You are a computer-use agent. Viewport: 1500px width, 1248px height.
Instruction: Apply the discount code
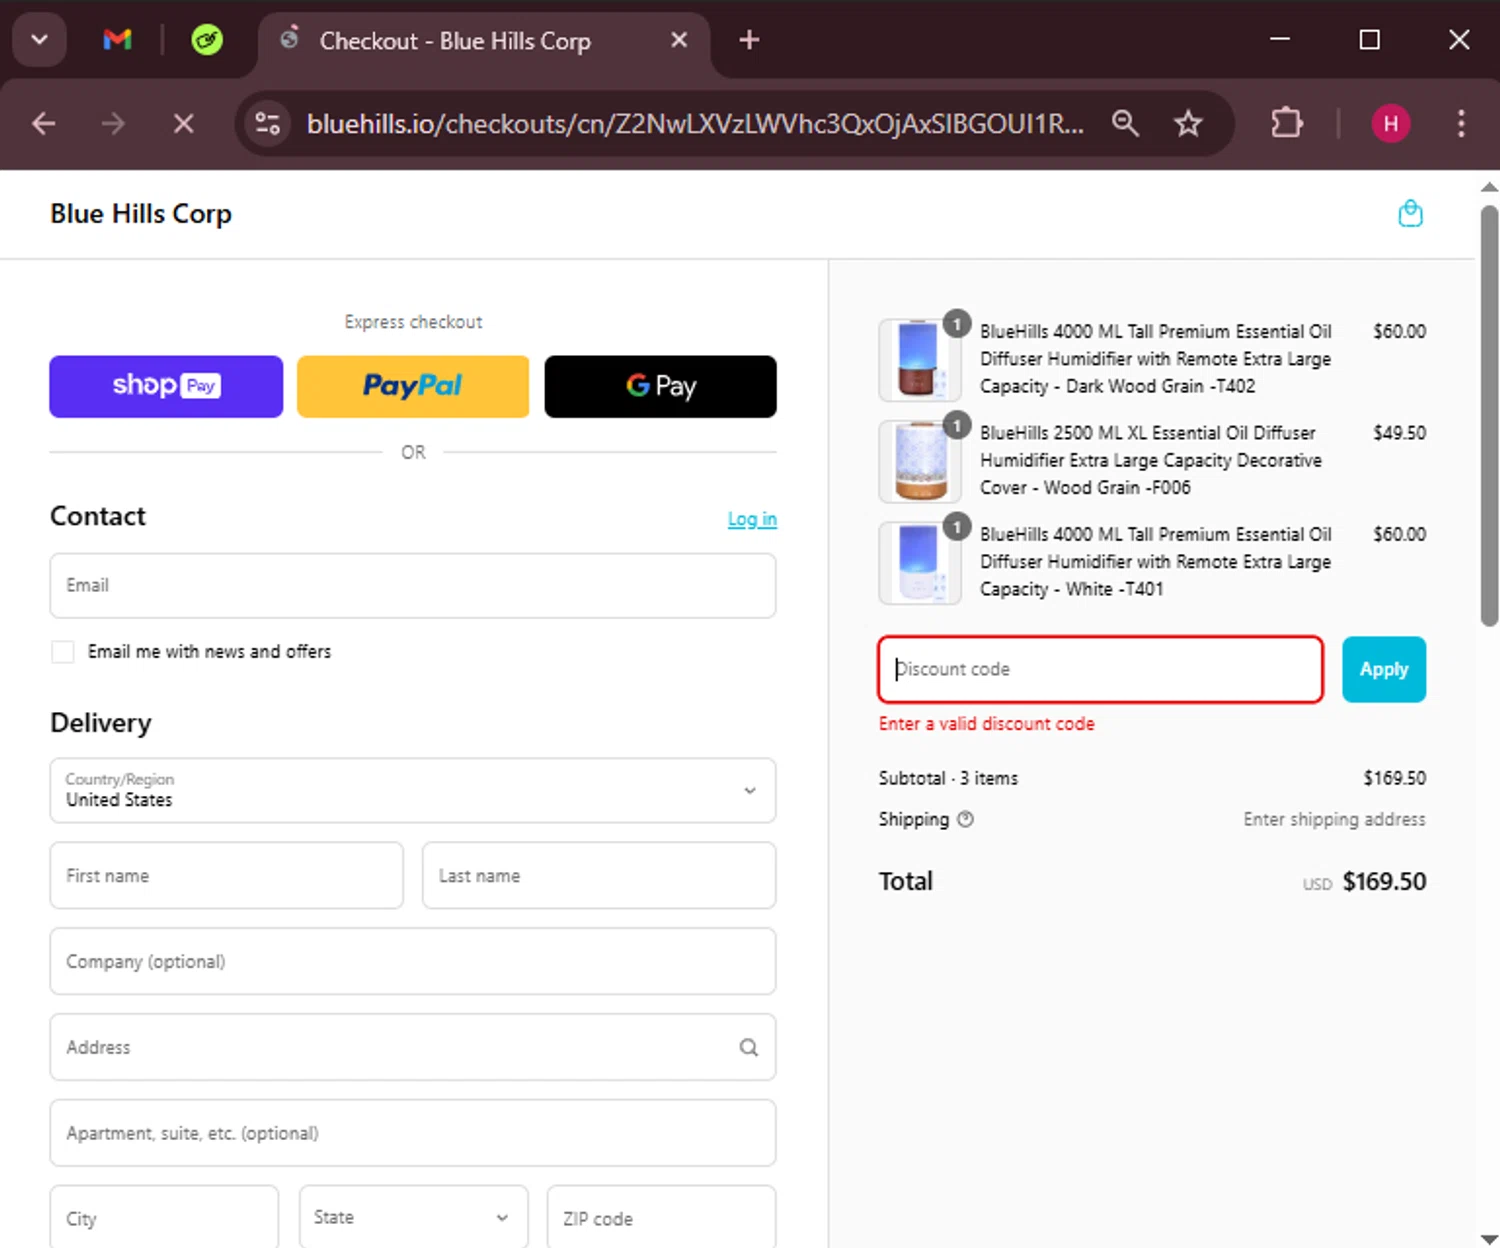[x=1384, y=669]
